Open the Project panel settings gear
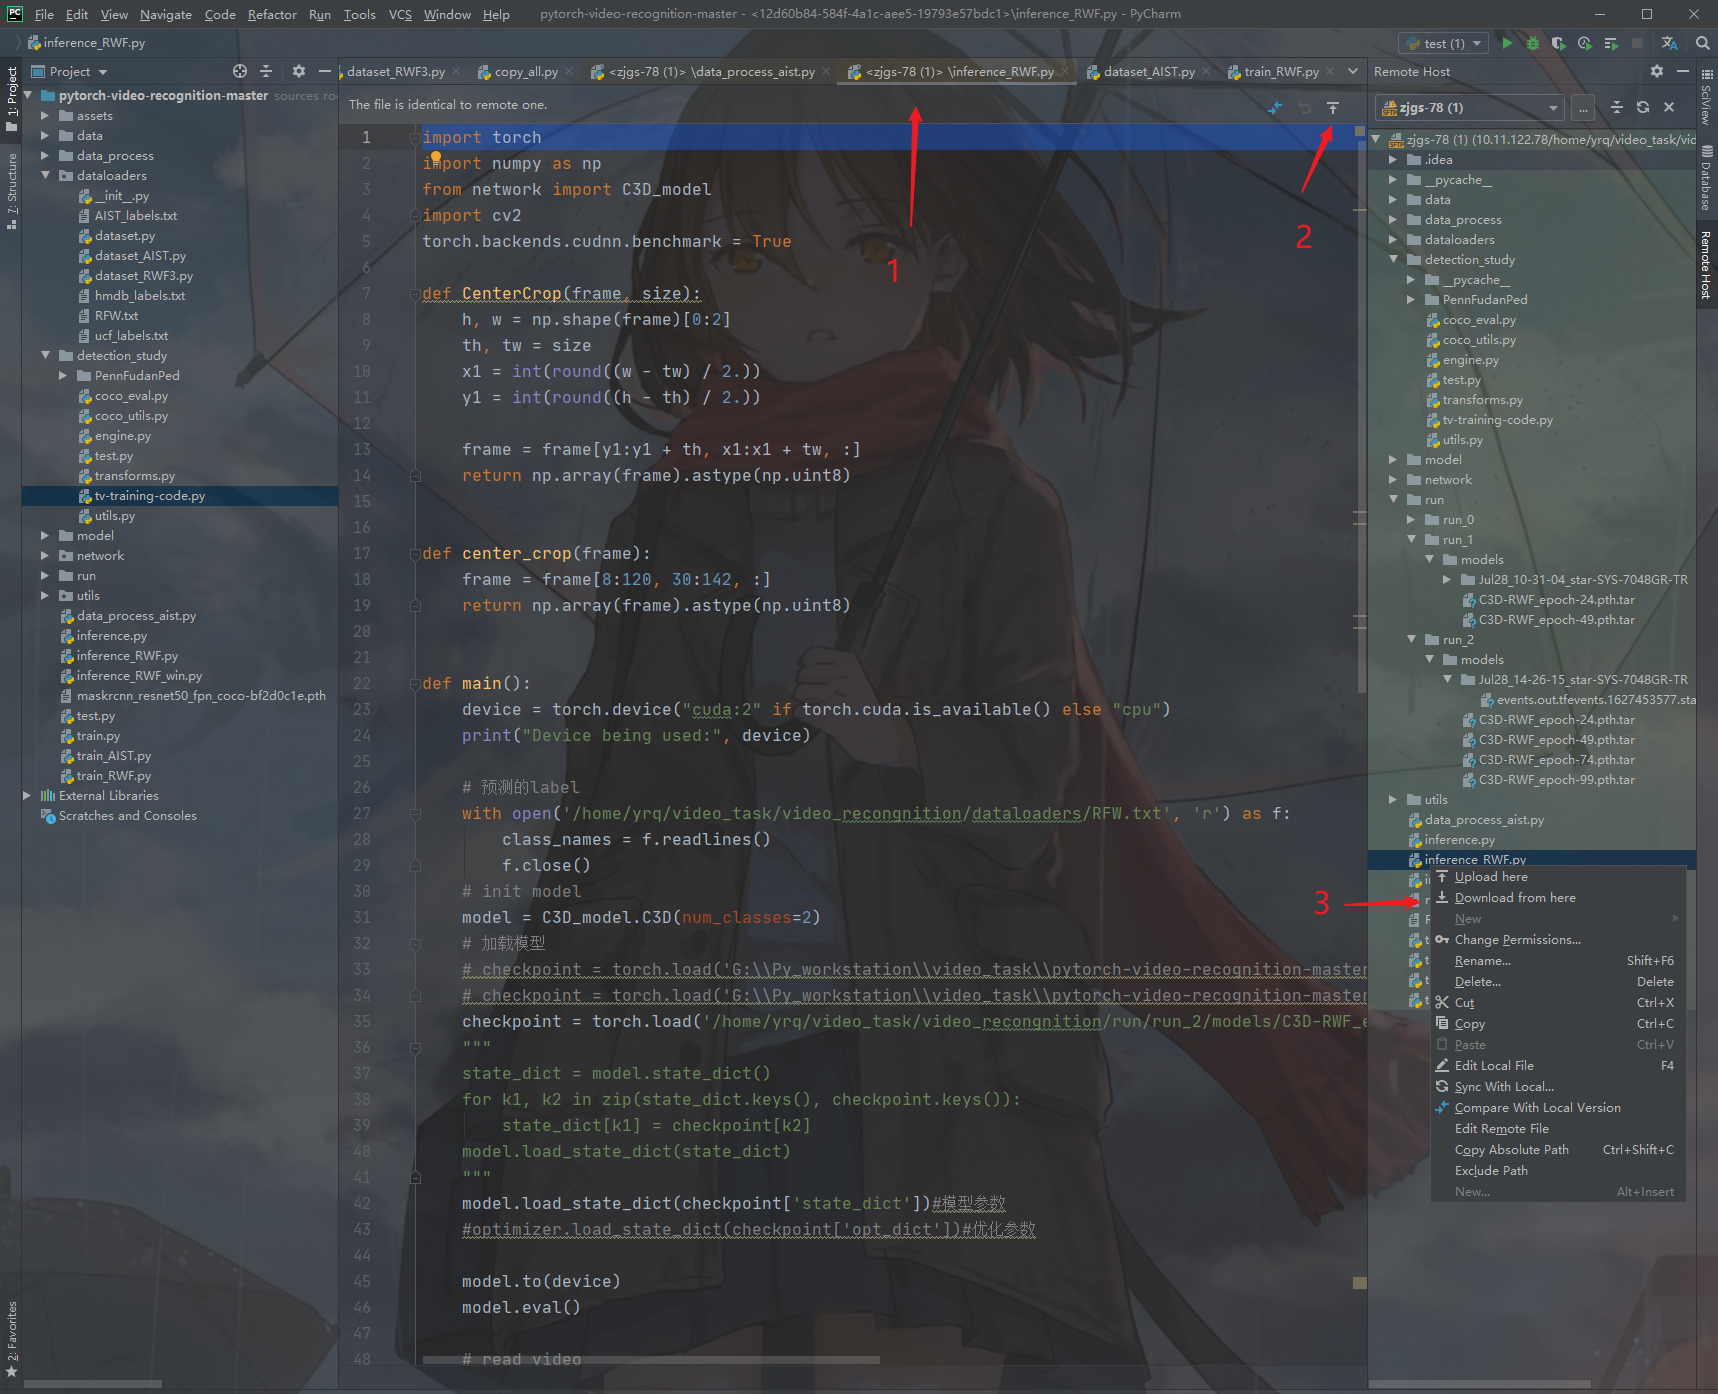 299,71
